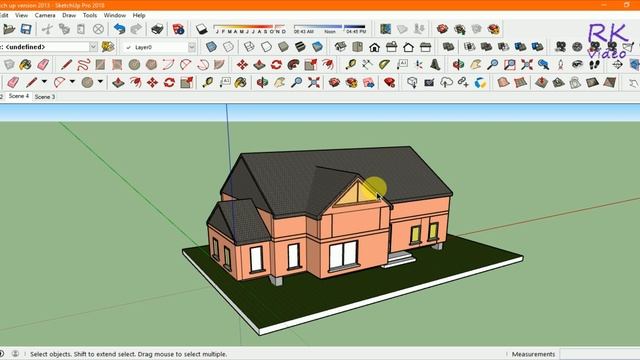Select the Zoom Window tool
Image resolution: width=640 pixels, height=360 pixels.
coord(509,64)
